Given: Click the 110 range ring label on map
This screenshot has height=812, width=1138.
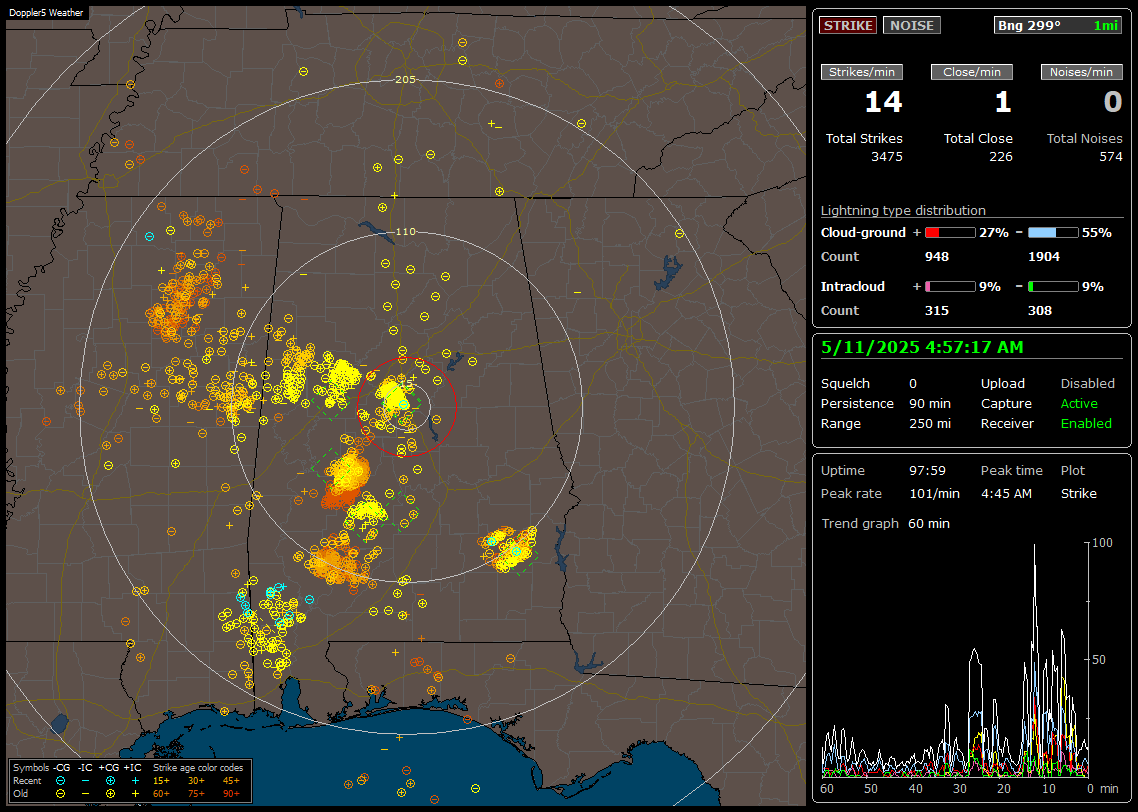Looking at the screenshot, I should click(405, 232).
